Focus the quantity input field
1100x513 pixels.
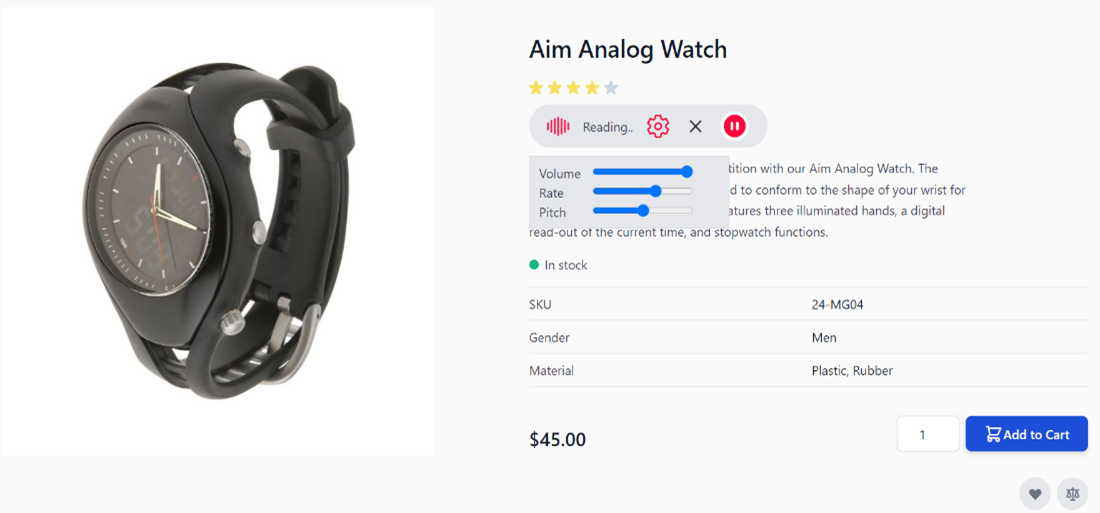click(x=928, y=434)
